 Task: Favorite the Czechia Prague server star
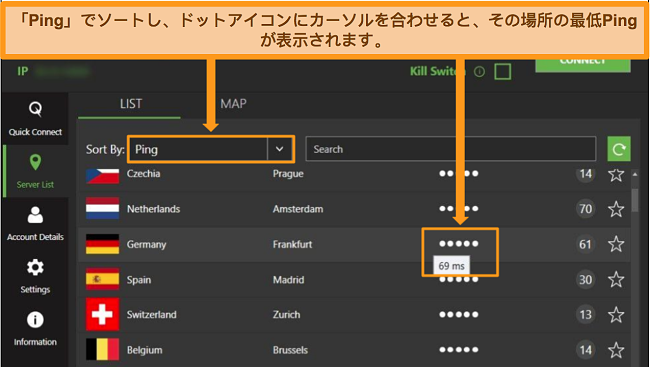click(616, 174)
